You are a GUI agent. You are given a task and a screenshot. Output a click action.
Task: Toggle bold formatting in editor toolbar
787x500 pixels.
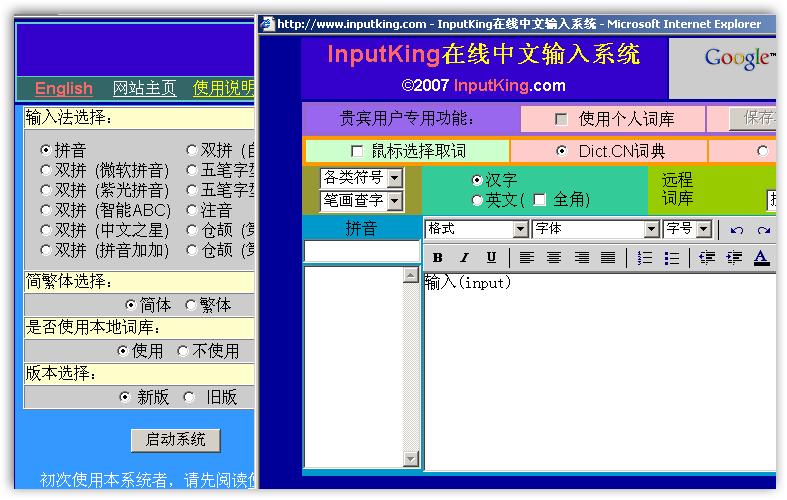point(437,258)
